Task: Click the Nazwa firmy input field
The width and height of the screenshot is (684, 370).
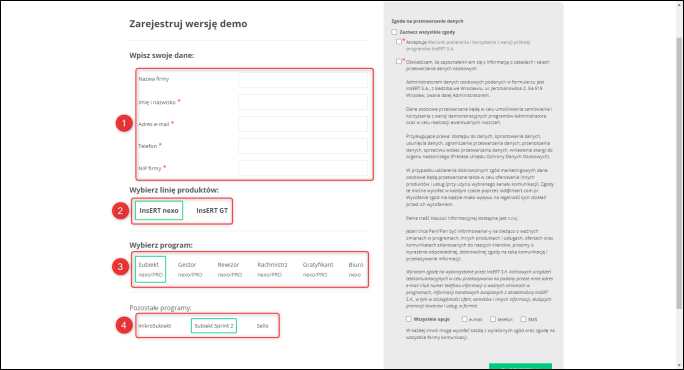Action: click(x=303, y=79)
